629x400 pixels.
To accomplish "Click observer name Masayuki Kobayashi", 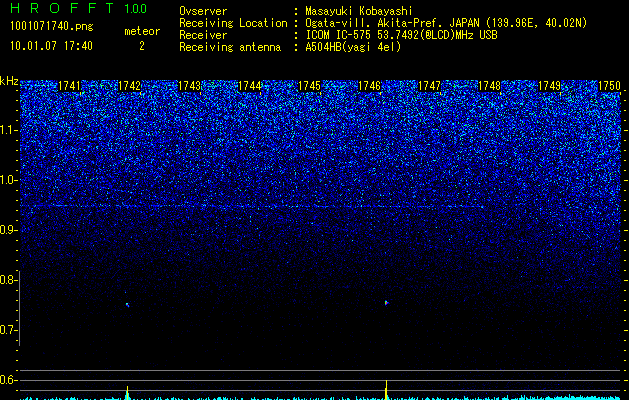I will coord(359,11).
